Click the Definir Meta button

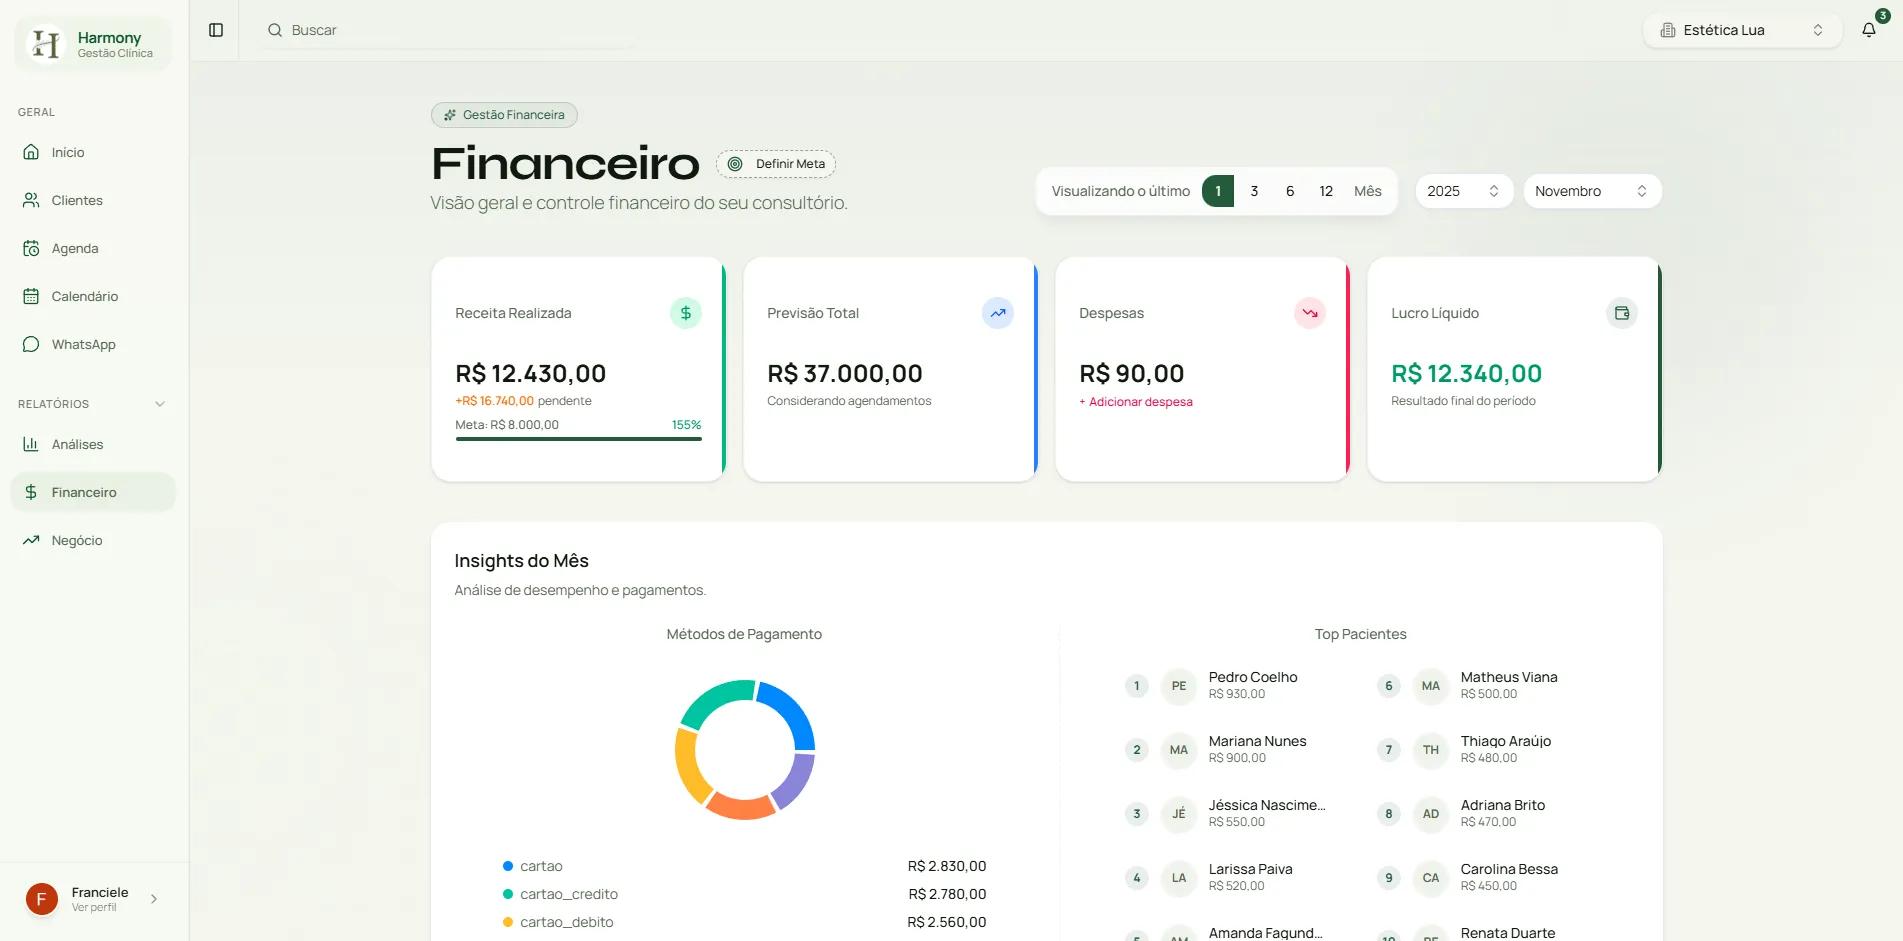click(x=776, y=163)
